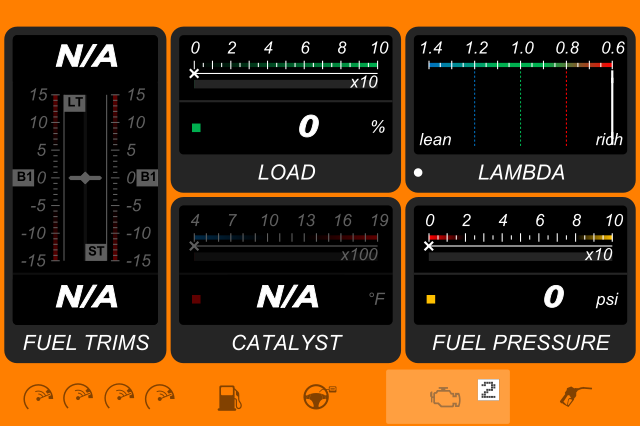Select the LT long-term trim marker
The image size is (640, 426).
75,103
